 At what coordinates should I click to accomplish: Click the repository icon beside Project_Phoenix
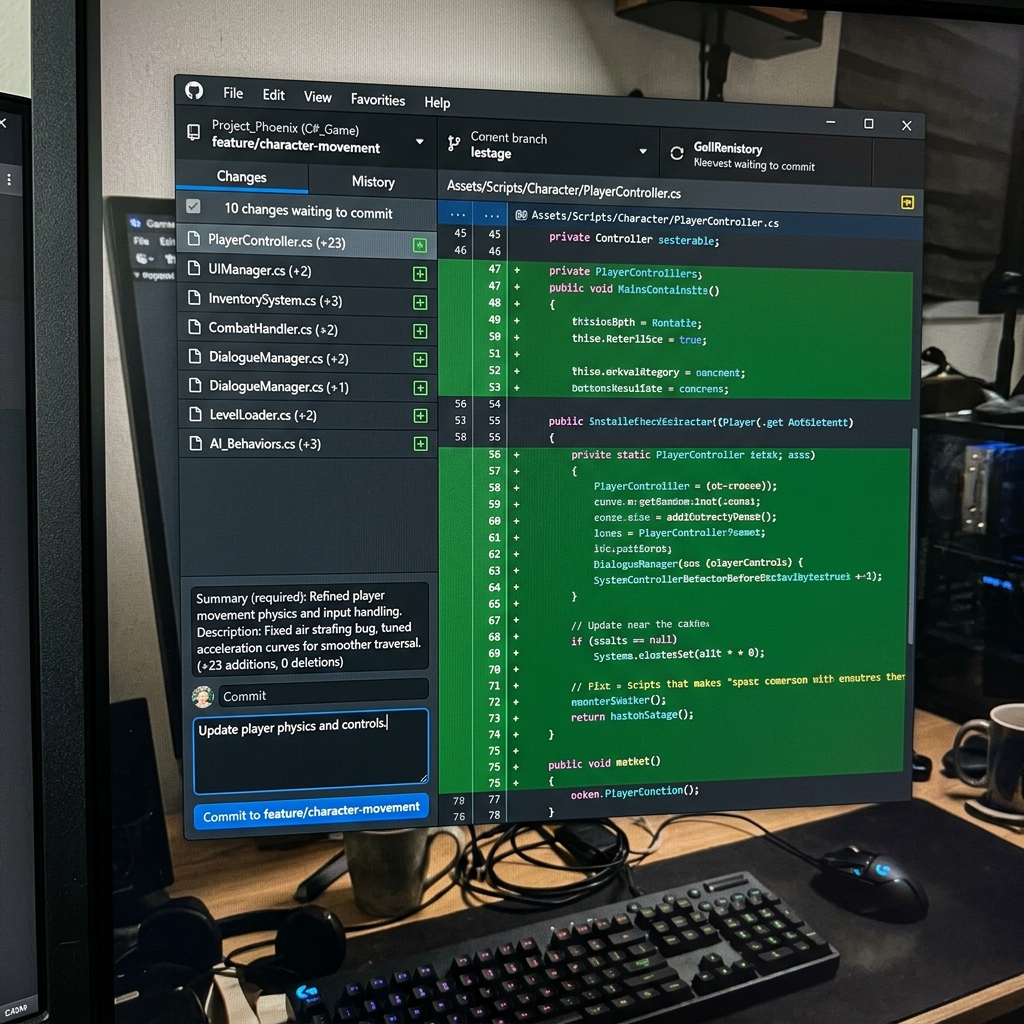tap(194, 133)
